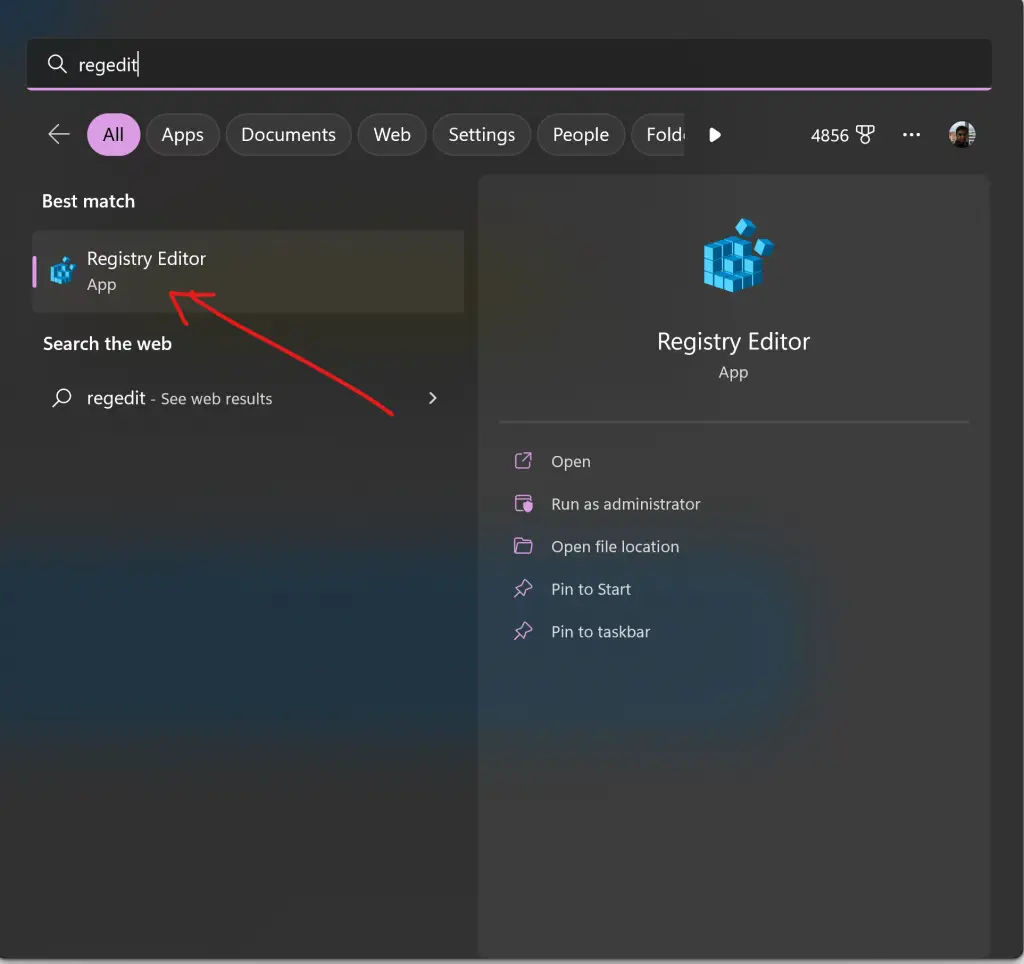Click the Open external-link icon
Screen dimensions: 1024x964
[523, 460]
